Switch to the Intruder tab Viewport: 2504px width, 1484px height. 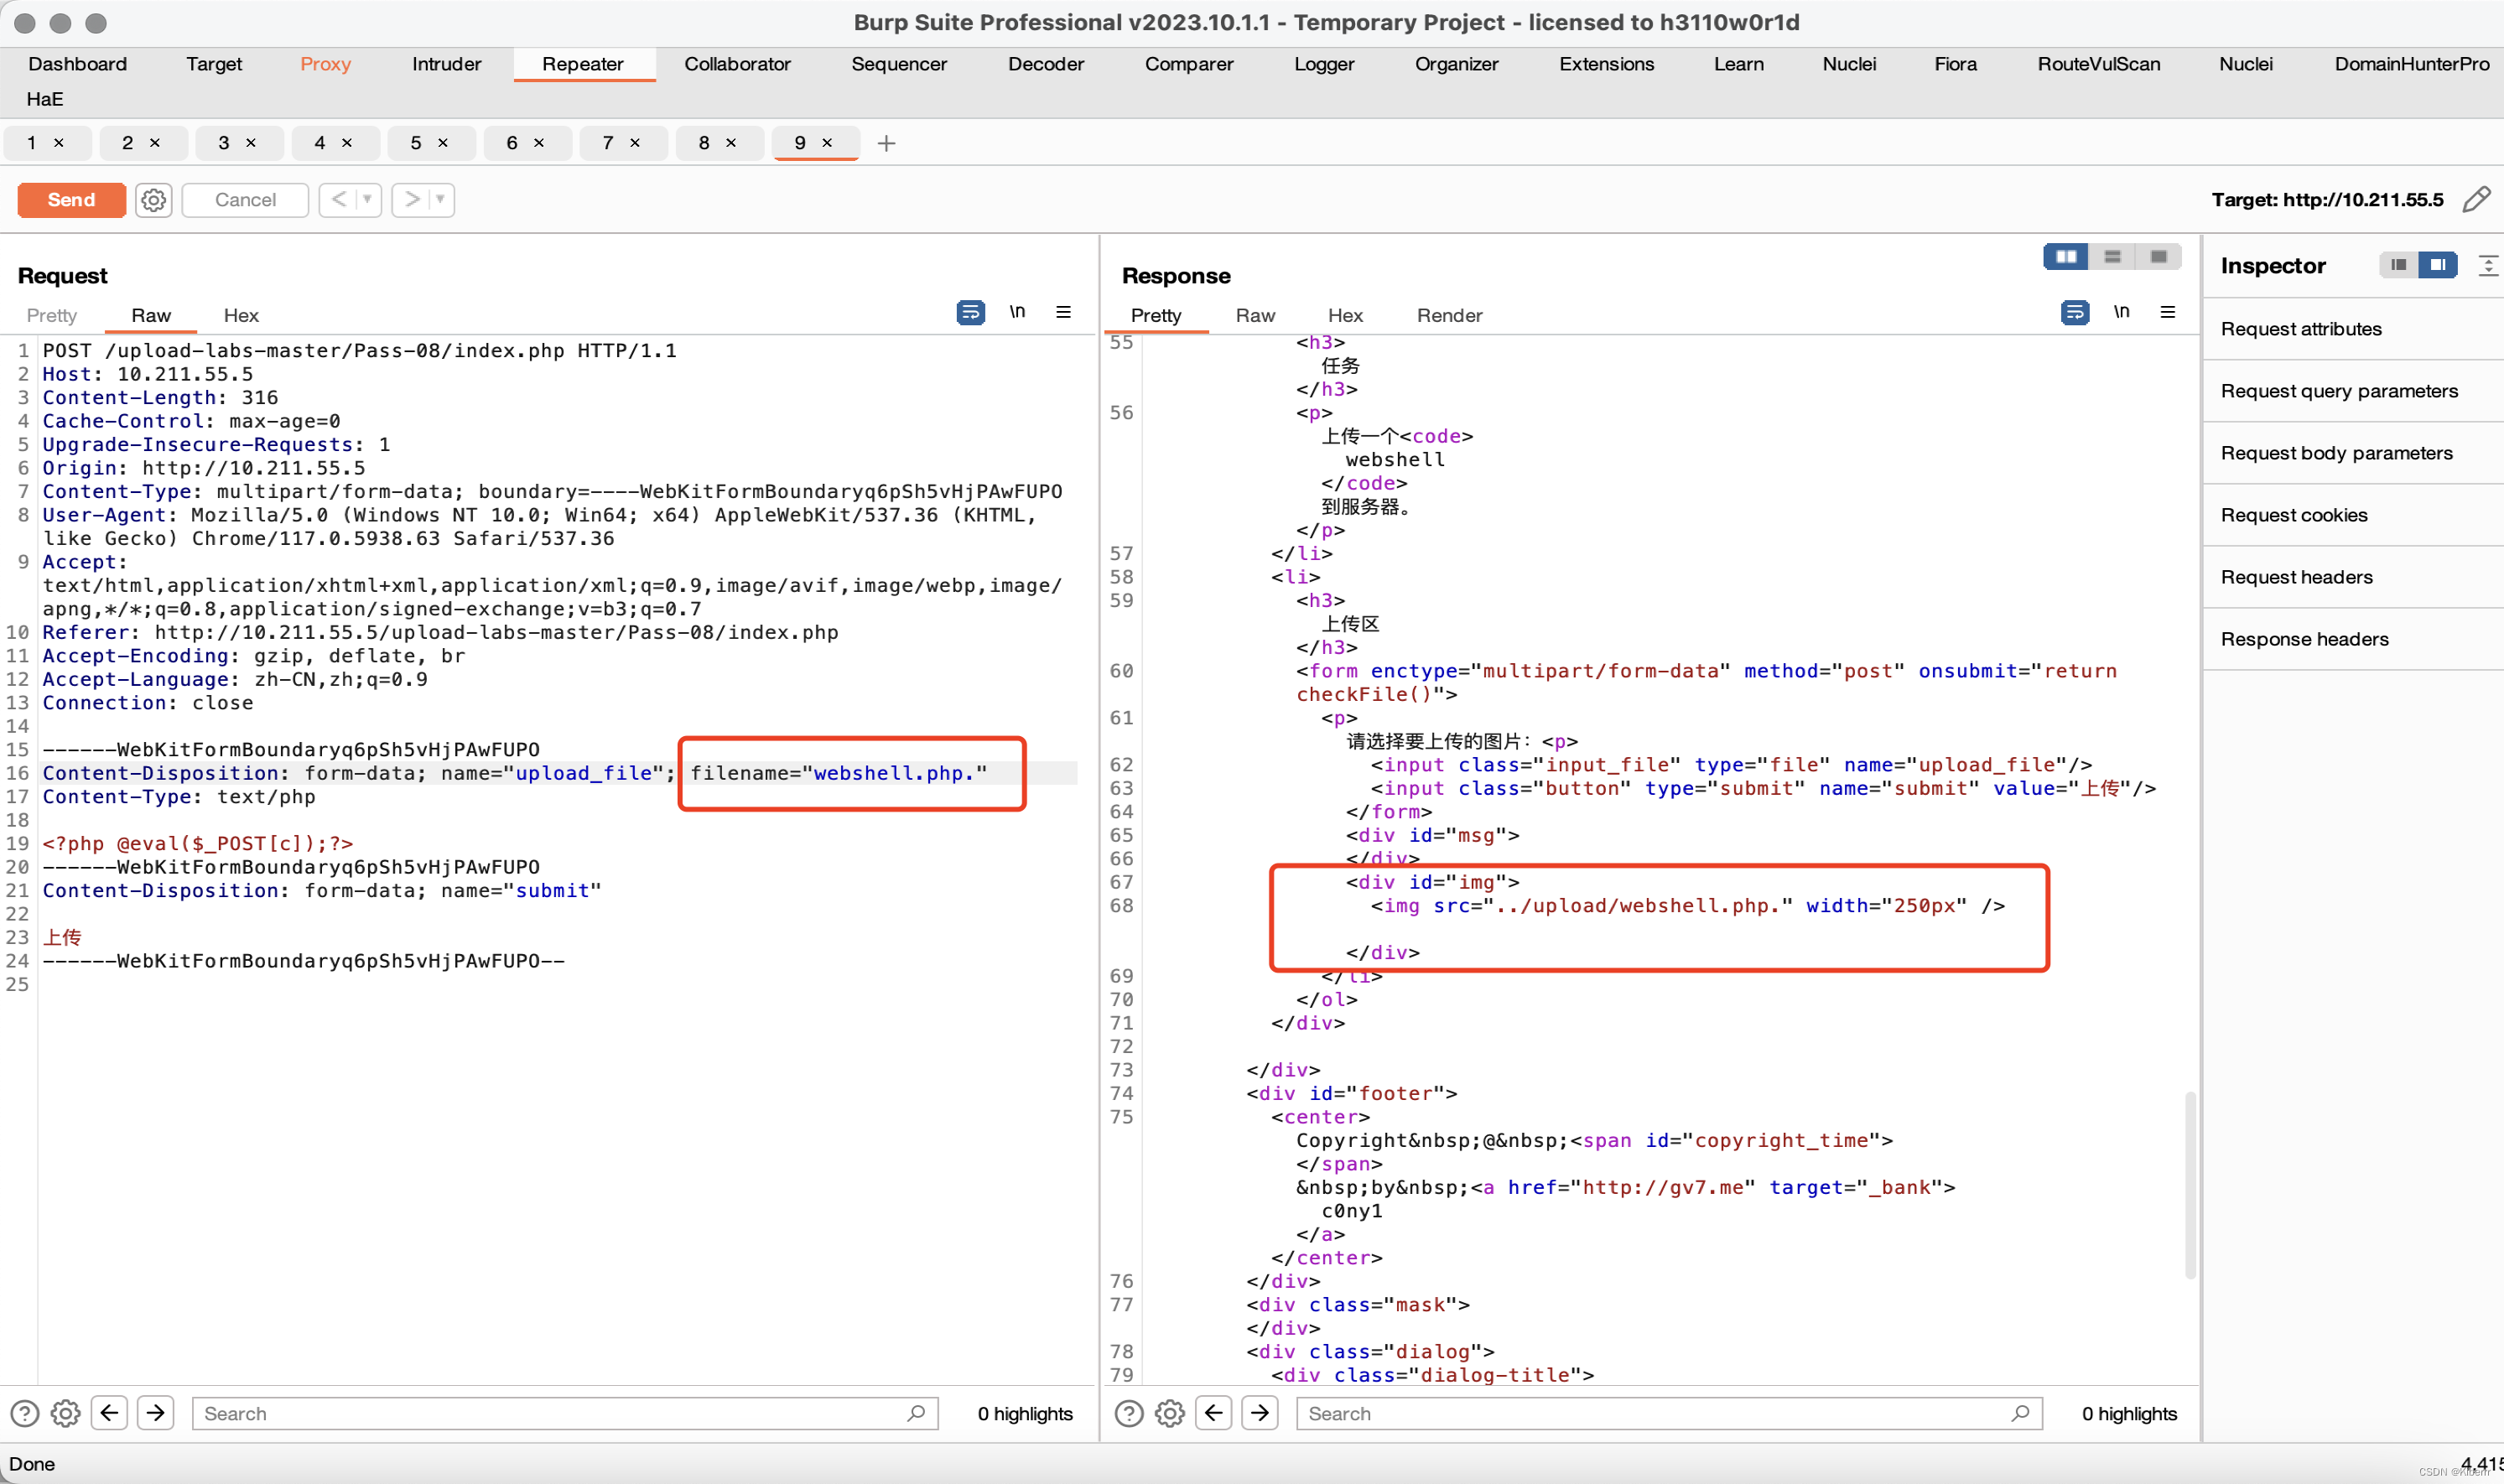pyautogui.click(x=446, y=64)
